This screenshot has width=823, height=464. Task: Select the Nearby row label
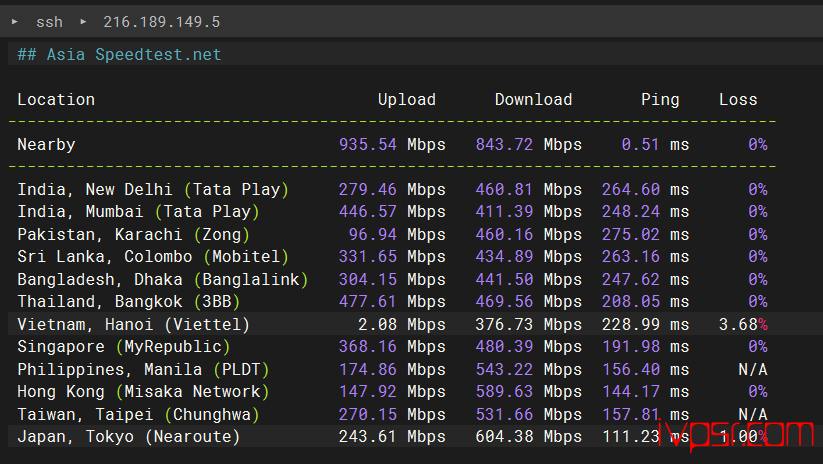[x=46, y=144]
